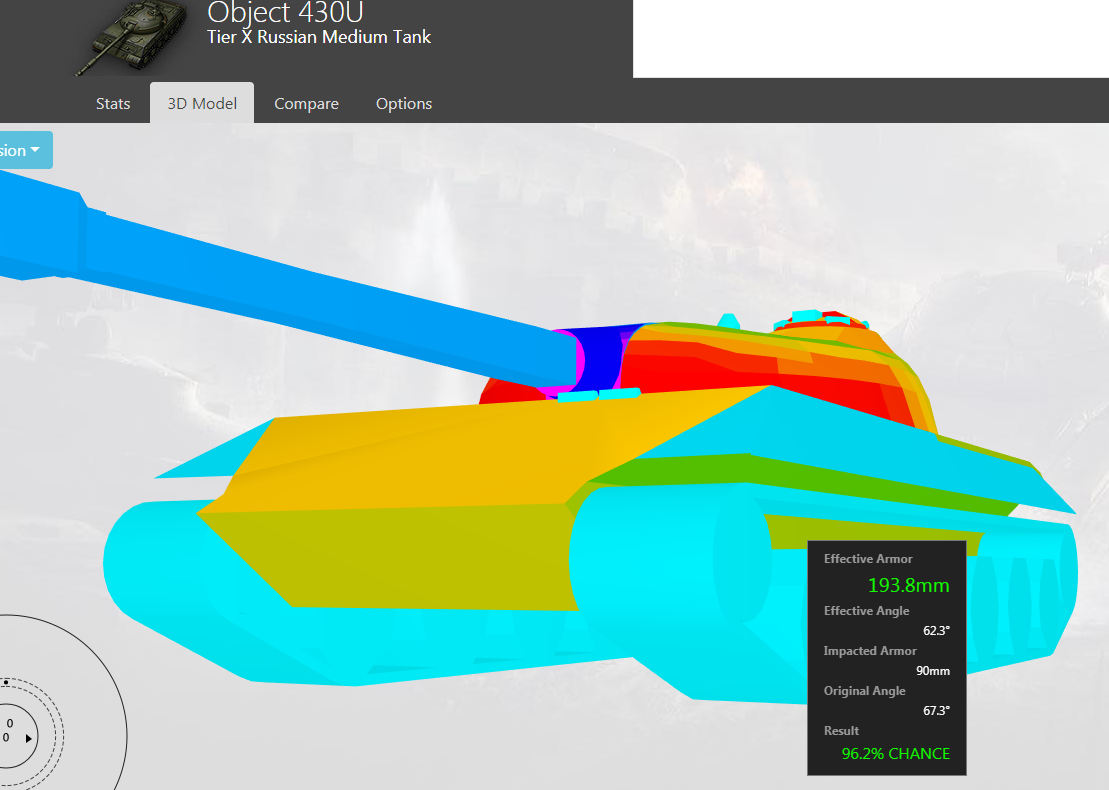The width and height of the screenshot is (1109, 790).
Task: Select the 3D Model tab
Action: click(202, 103)
